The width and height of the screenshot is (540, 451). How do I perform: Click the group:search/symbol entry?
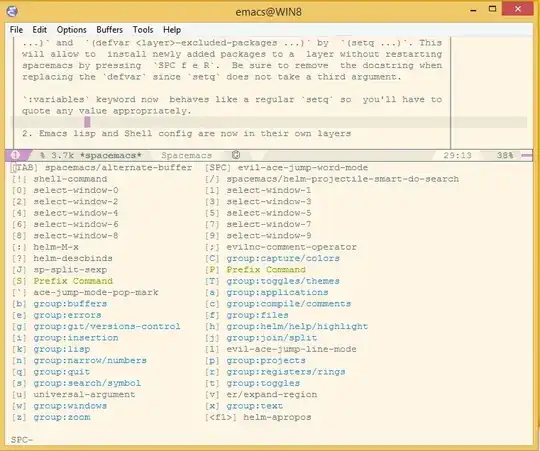tap(87, 384)
